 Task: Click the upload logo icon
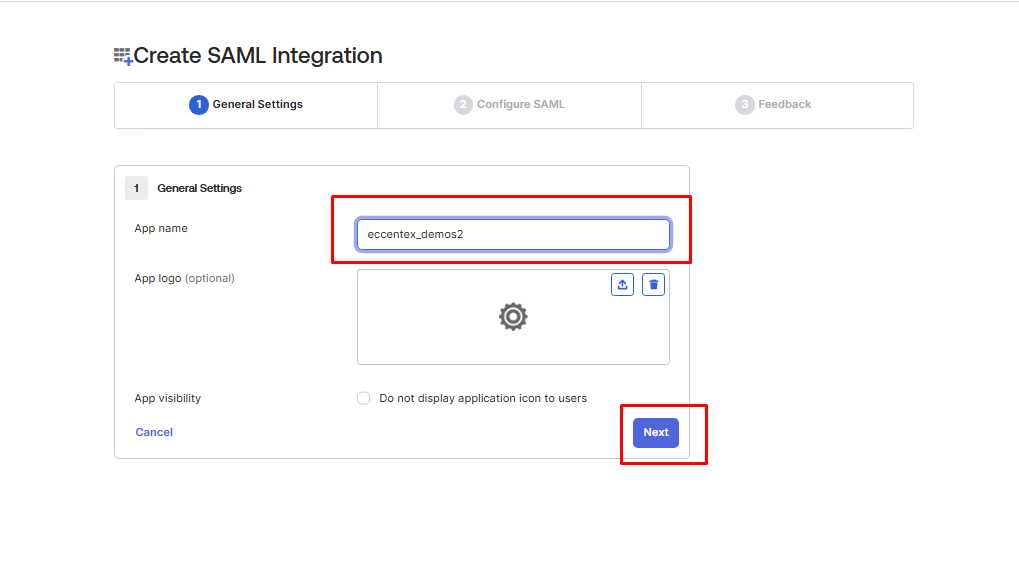click(x=622, y=285)
